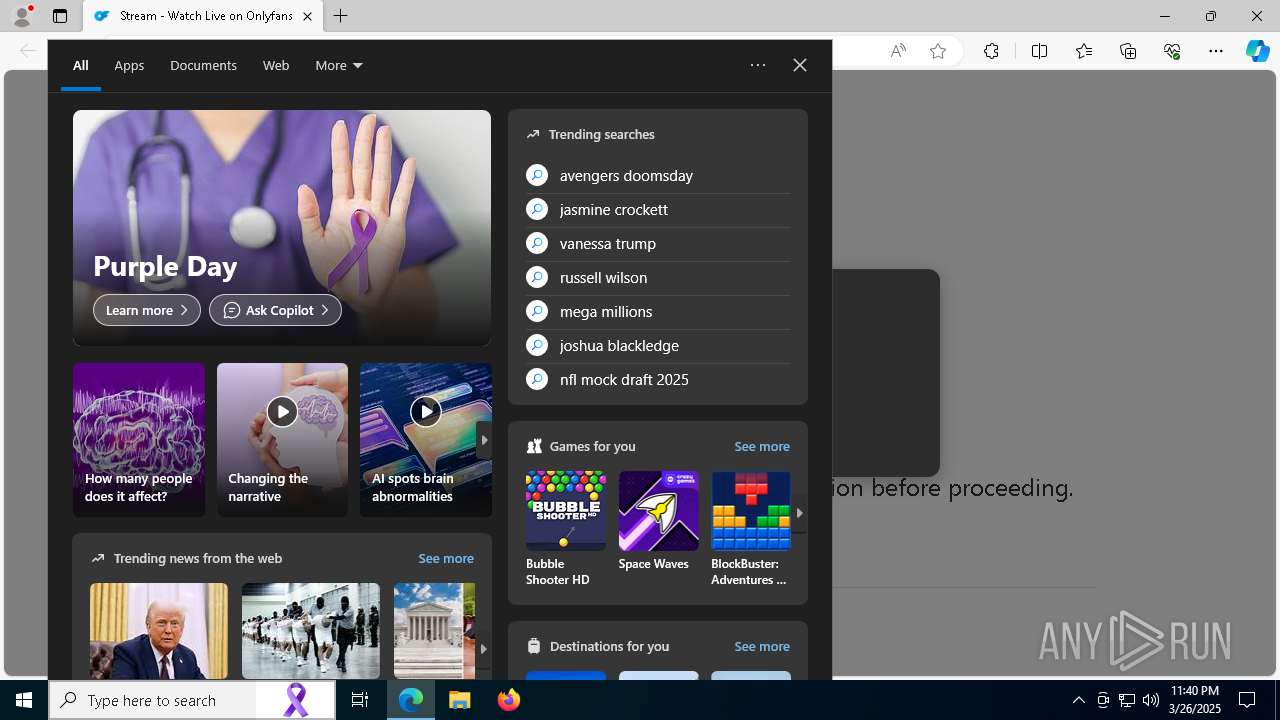The height and width of the screenshot is (720, 1280).
Task: Switch to the Apps search tab
Action: coord(129,65)
